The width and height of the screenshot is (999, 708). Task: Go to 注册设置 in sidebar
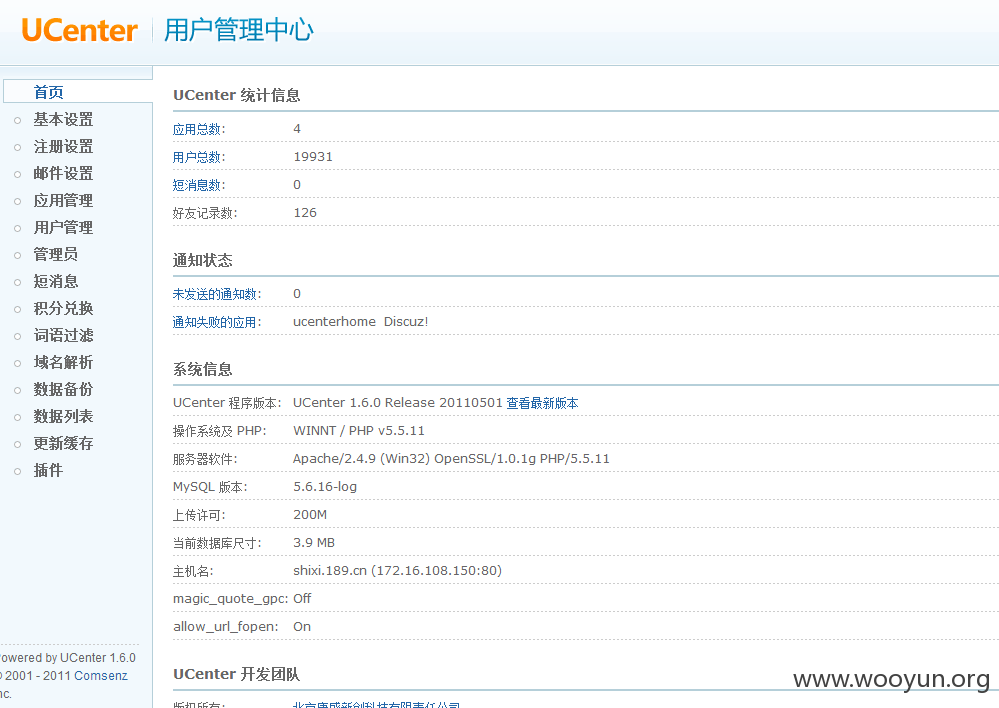tap(63, 147)
